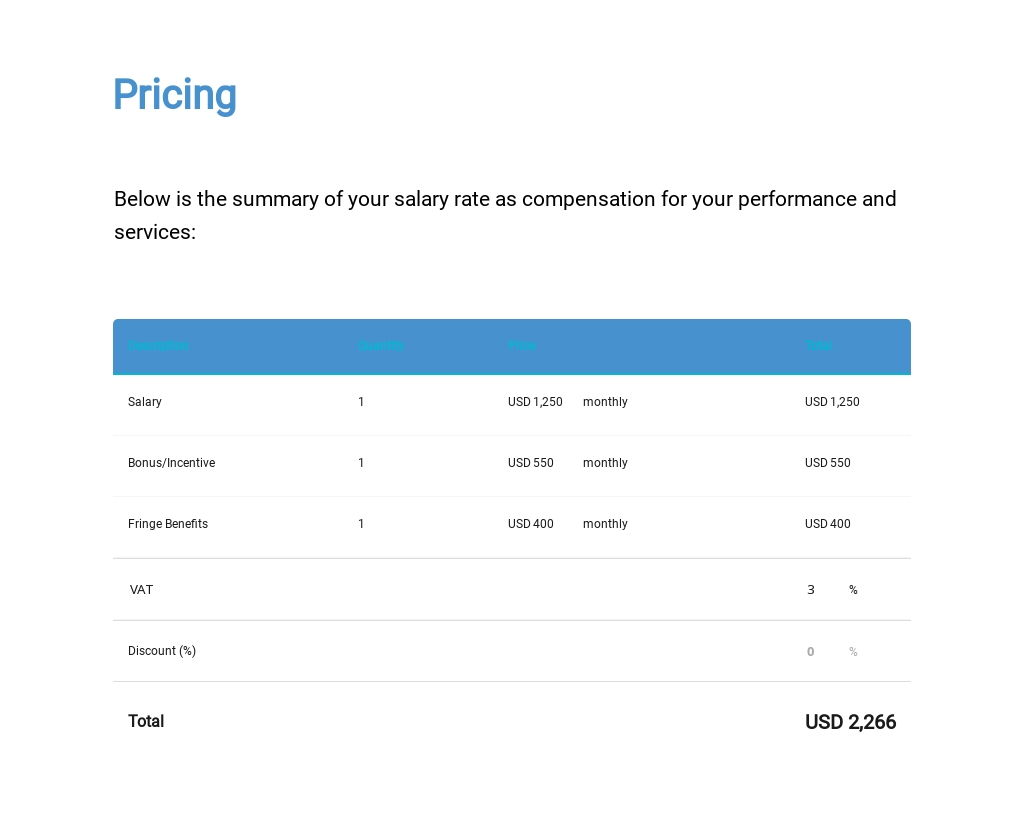Viewport: 1024px width, 834px height.
Task: Open the Bonus/Incentive monthly period
Action: pos(605,463)
